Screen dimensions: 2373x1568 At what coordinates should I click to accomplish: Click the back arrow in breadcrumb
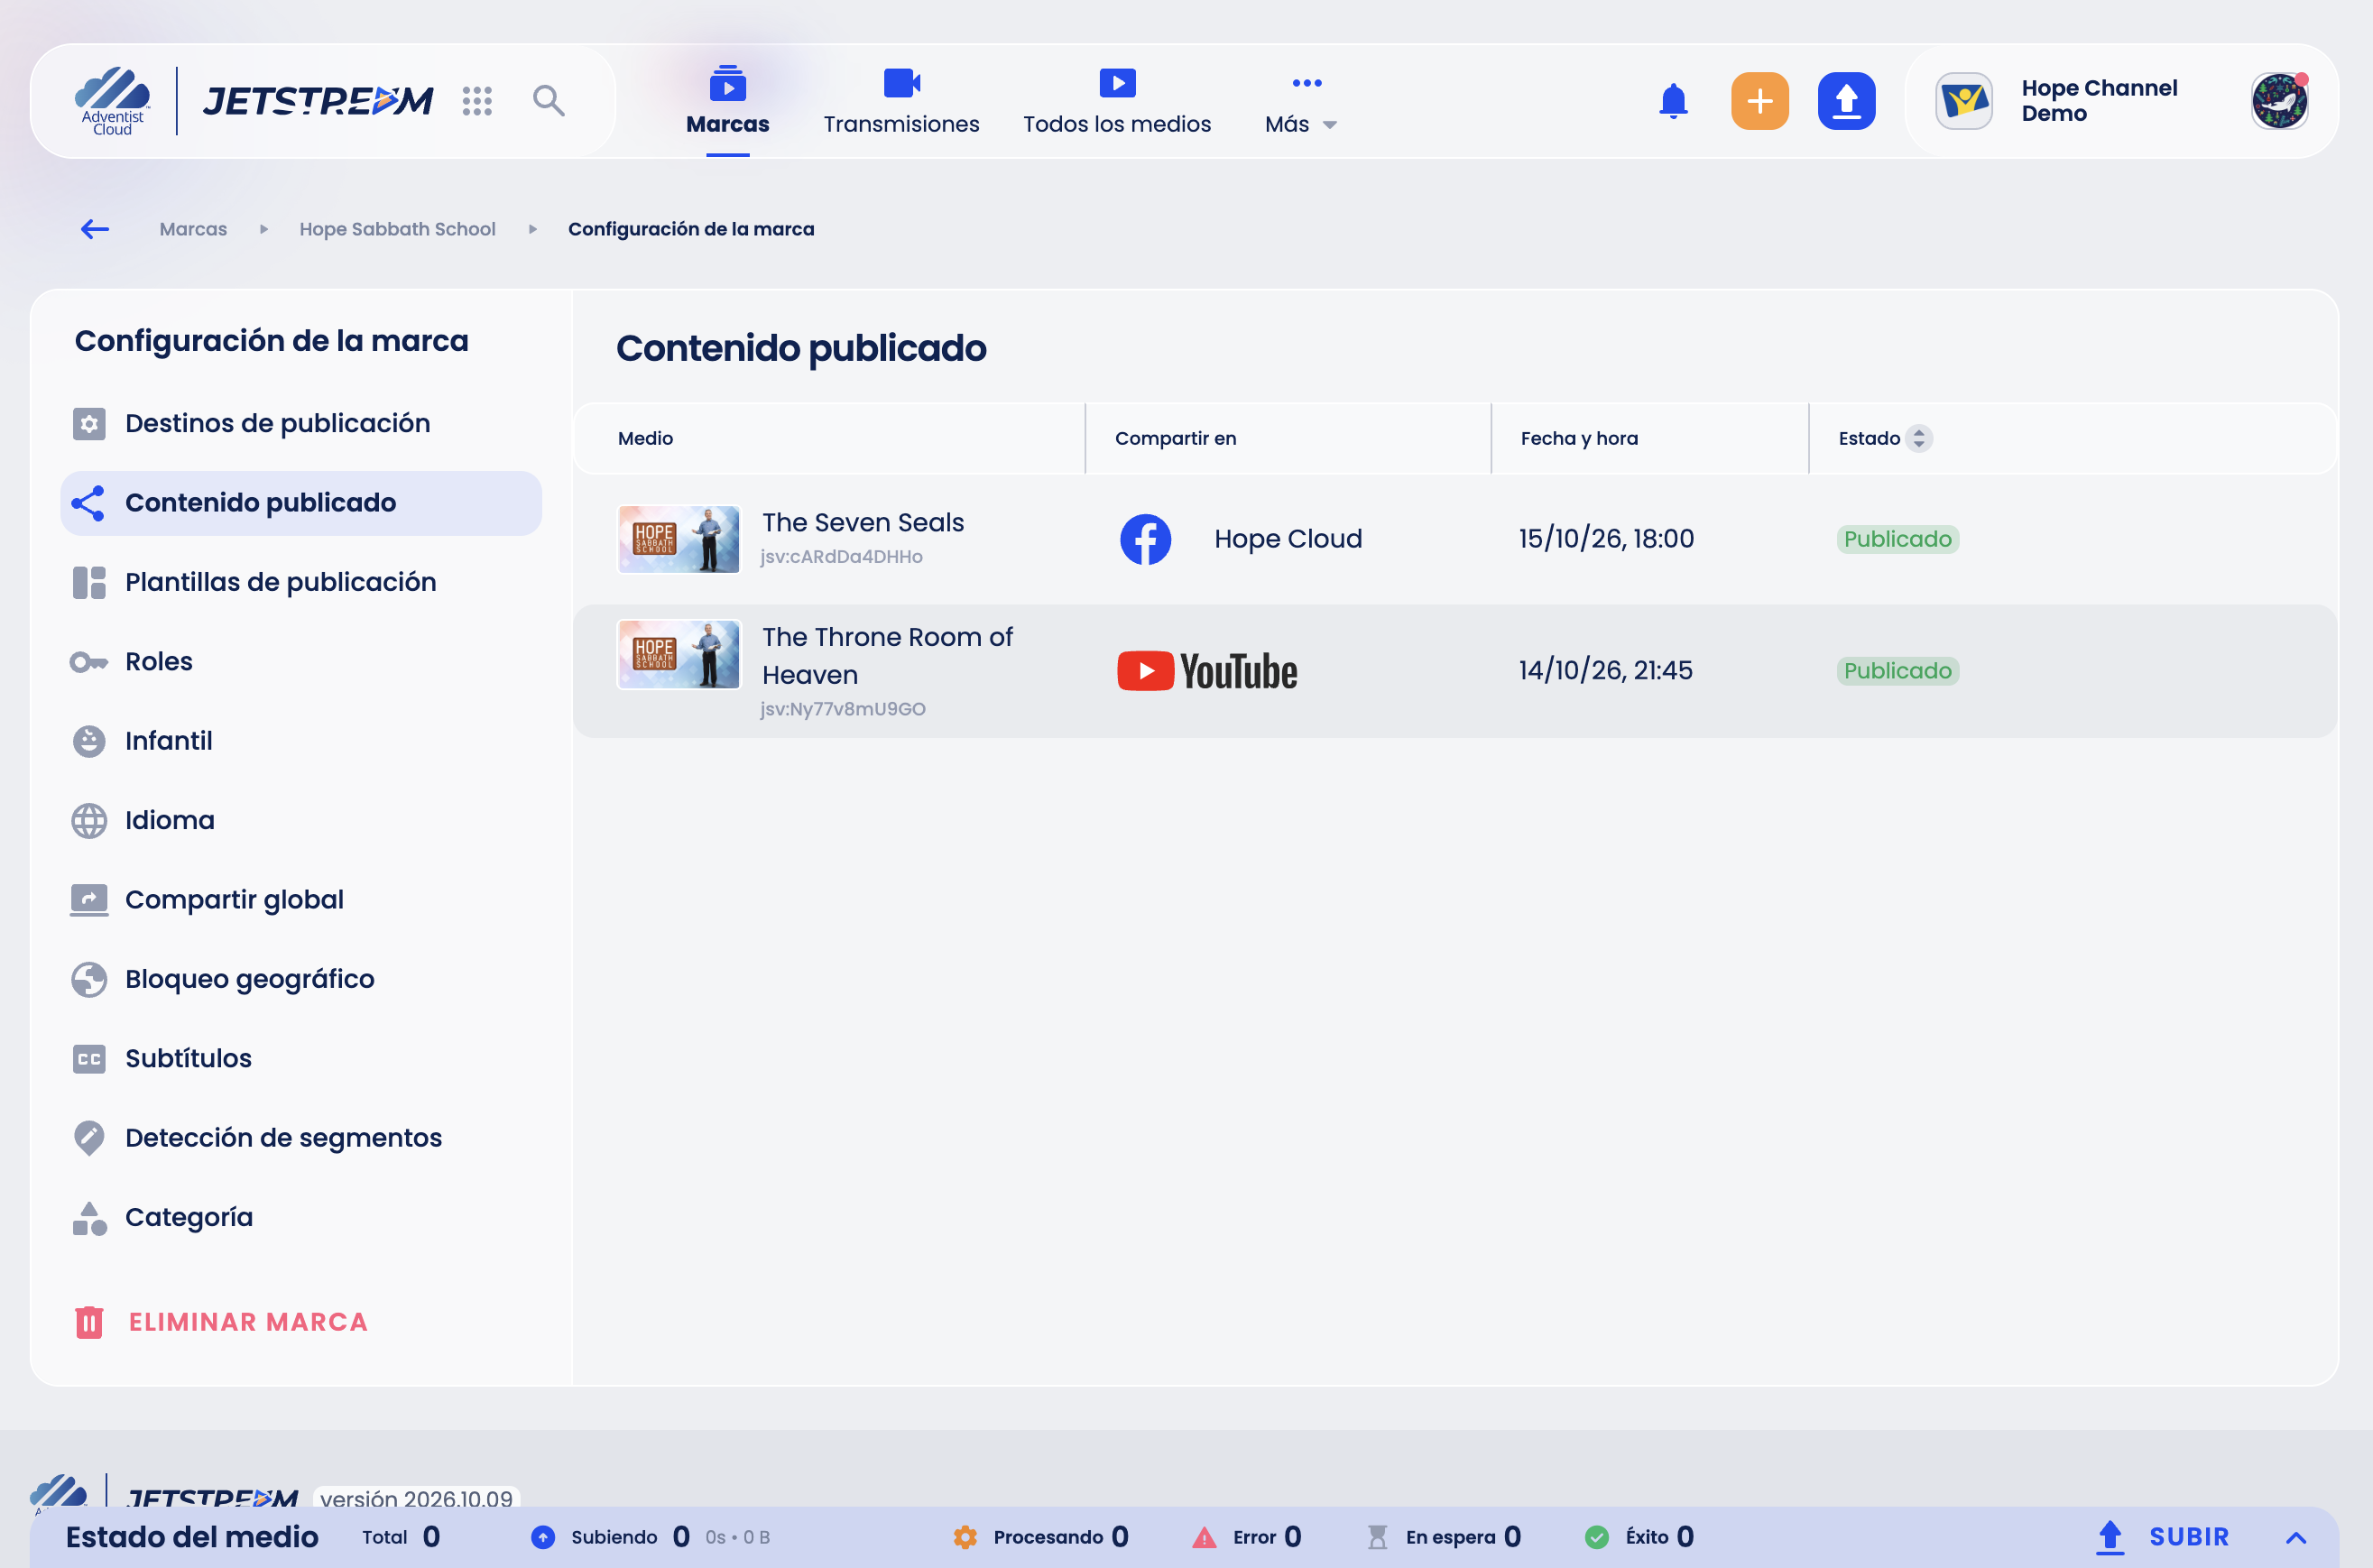tap(95, 229)
